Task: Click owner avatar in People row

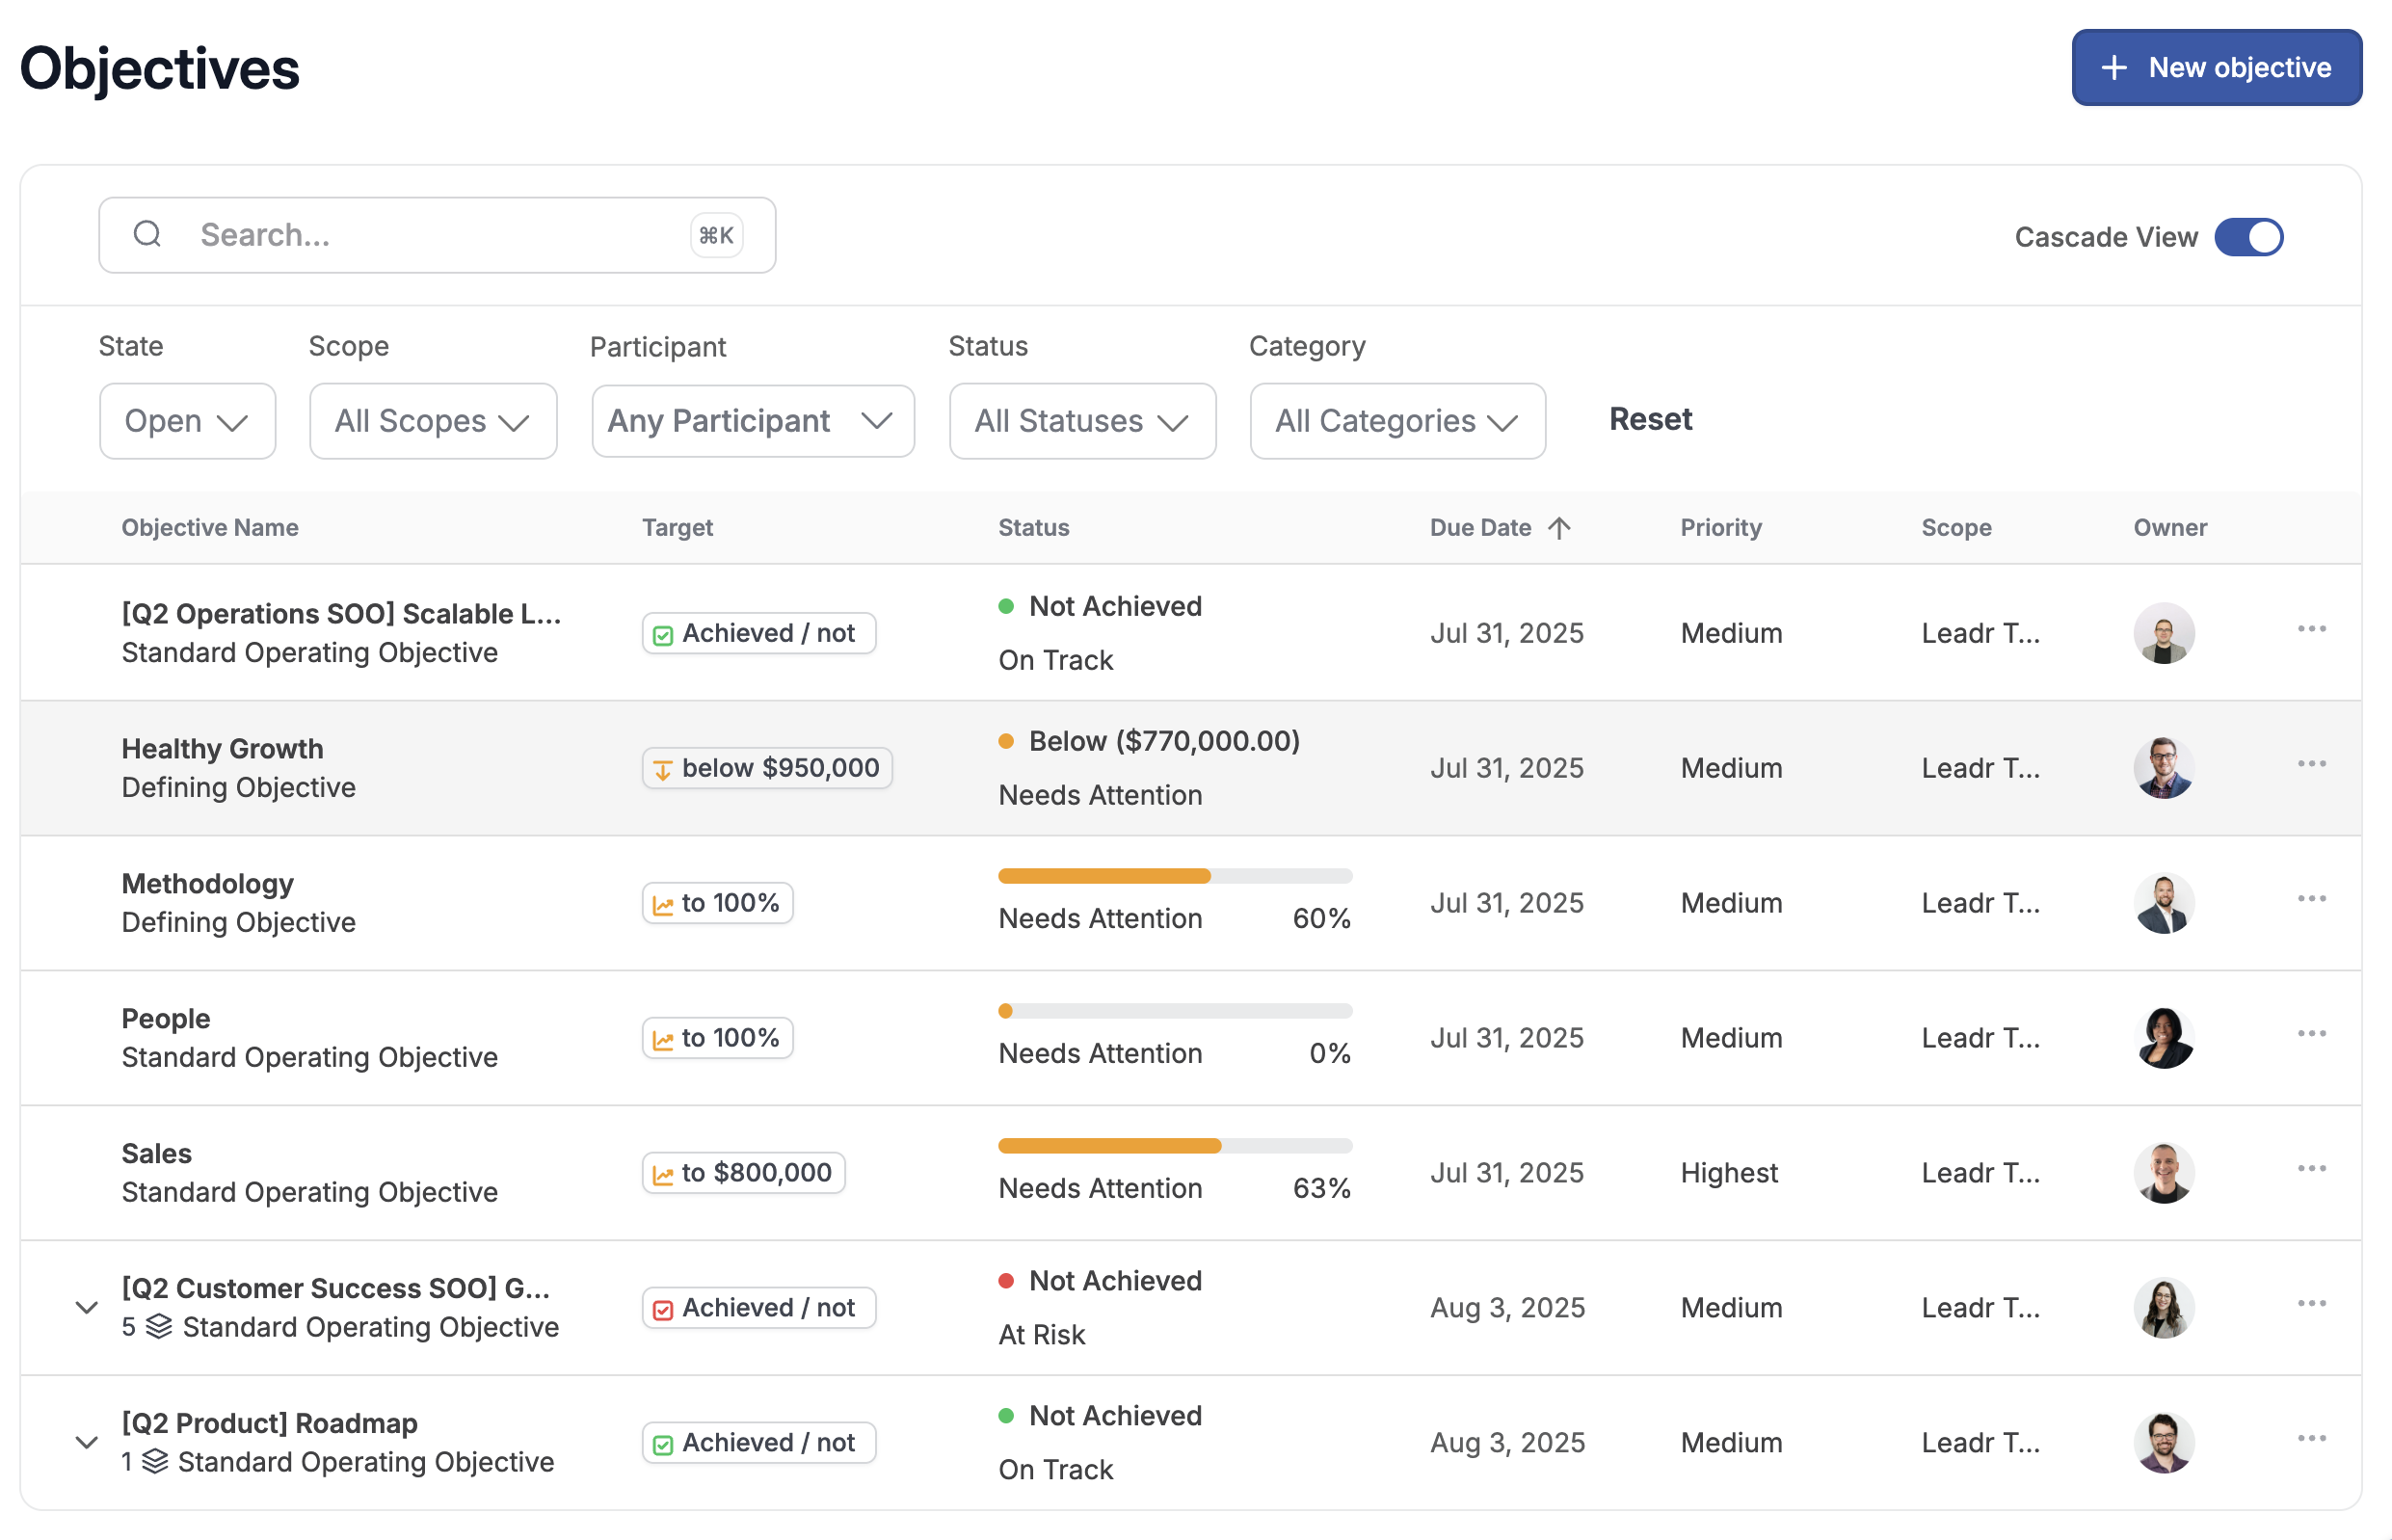Action: (2163, 1038)
